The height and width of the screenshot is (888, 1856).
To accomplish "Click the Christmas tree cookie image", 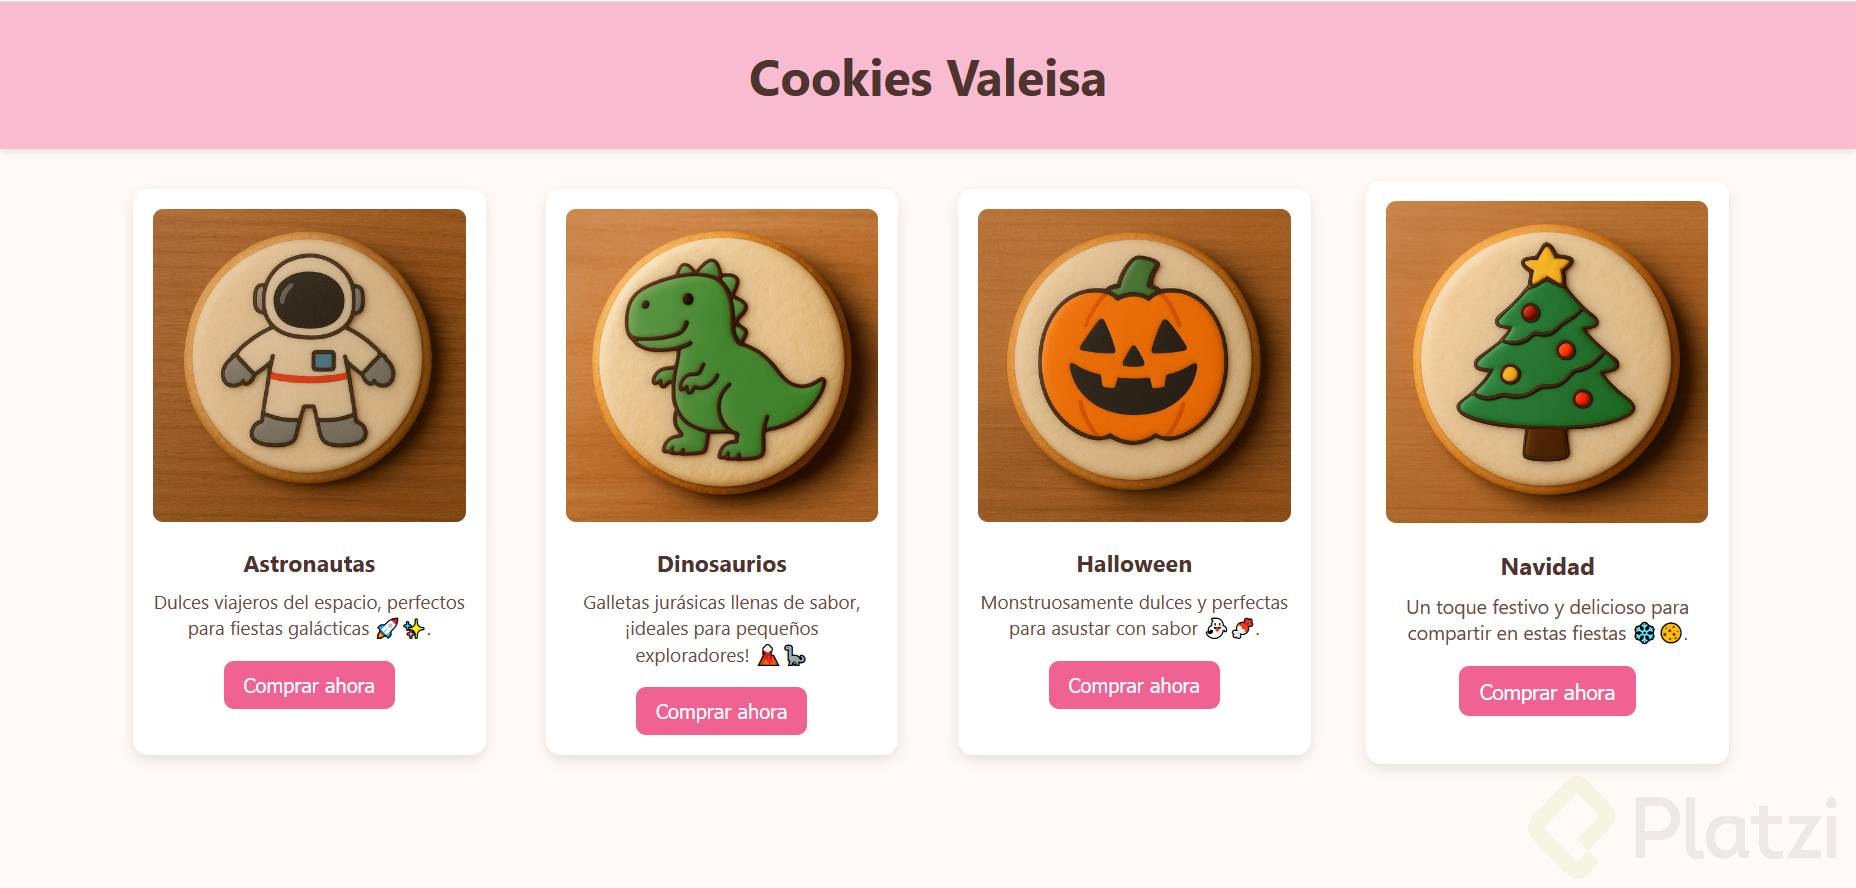I will tap(1547, 362).
